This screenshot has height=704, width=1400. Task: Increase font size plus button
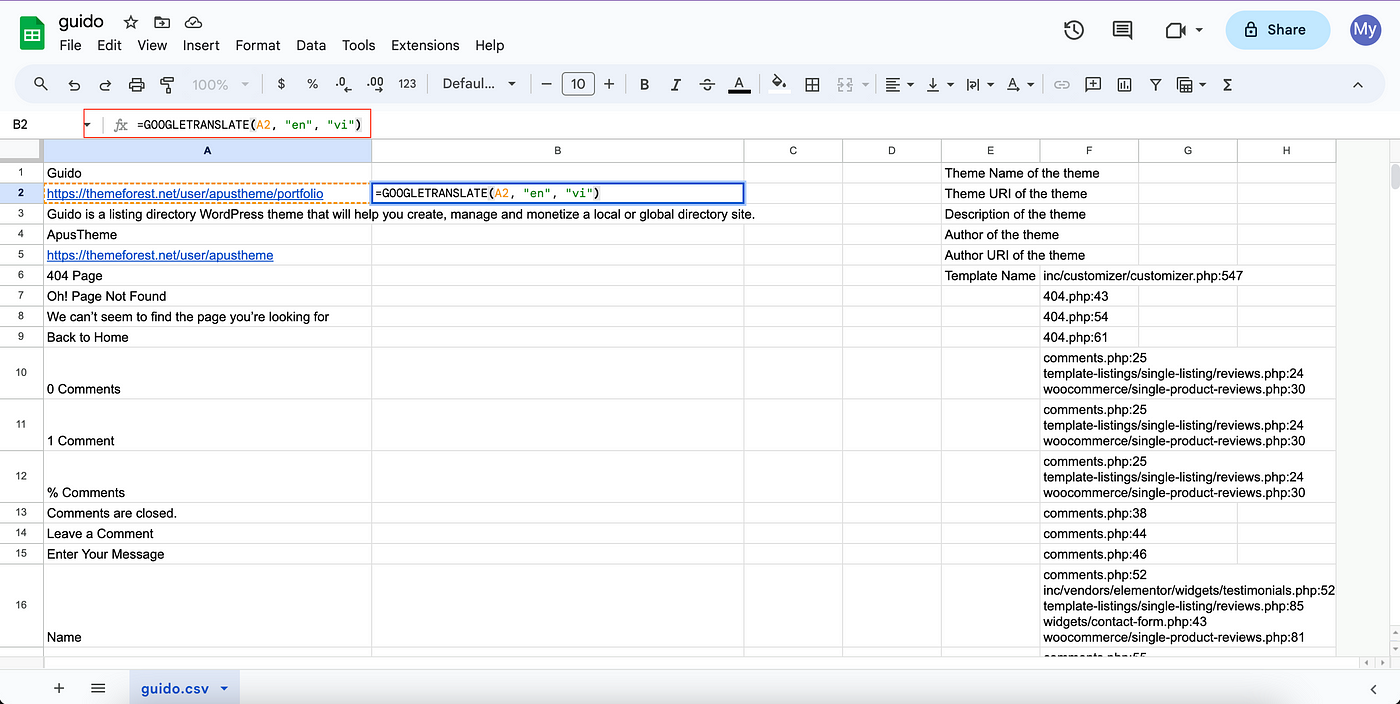(x=609, y=84)
